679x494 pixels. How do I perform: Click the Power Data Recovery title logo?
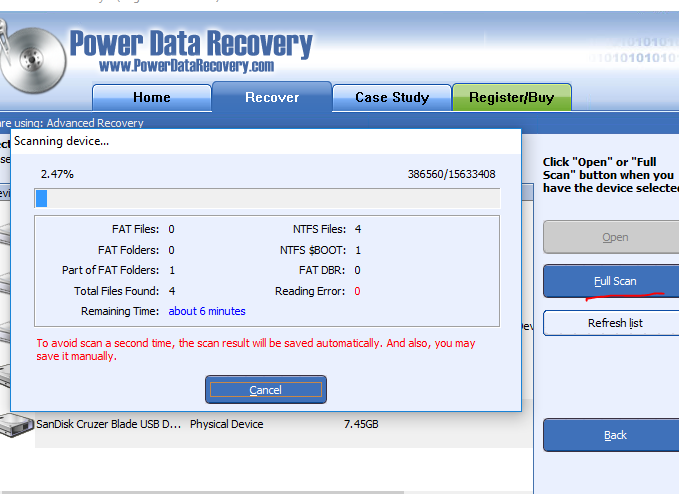tap(191, 44)
